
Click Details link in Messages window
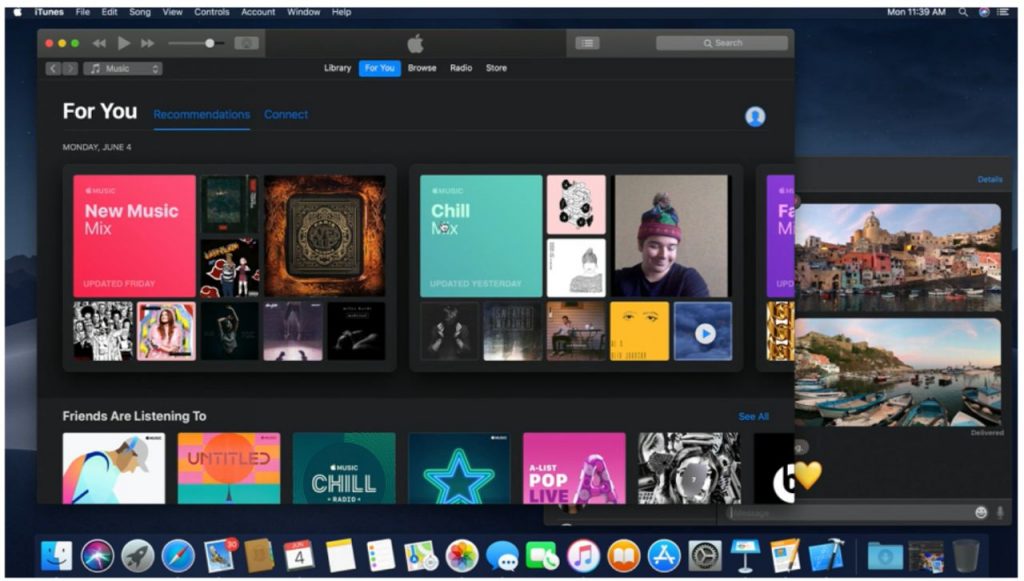click(989, 179)
